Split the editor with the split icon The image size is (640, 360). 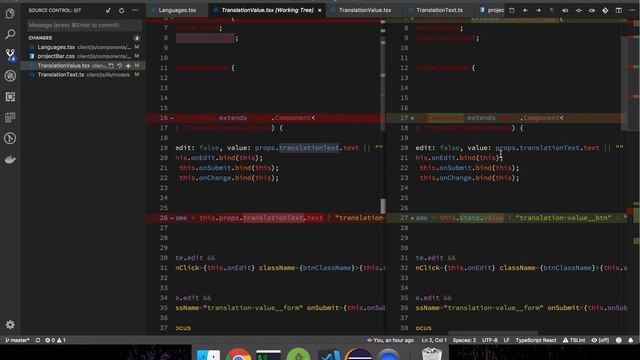coord(619,10)
